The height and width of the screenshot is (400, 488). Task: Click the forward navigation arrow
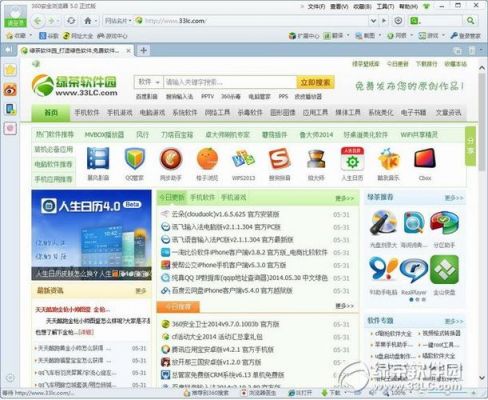[51, 21]
